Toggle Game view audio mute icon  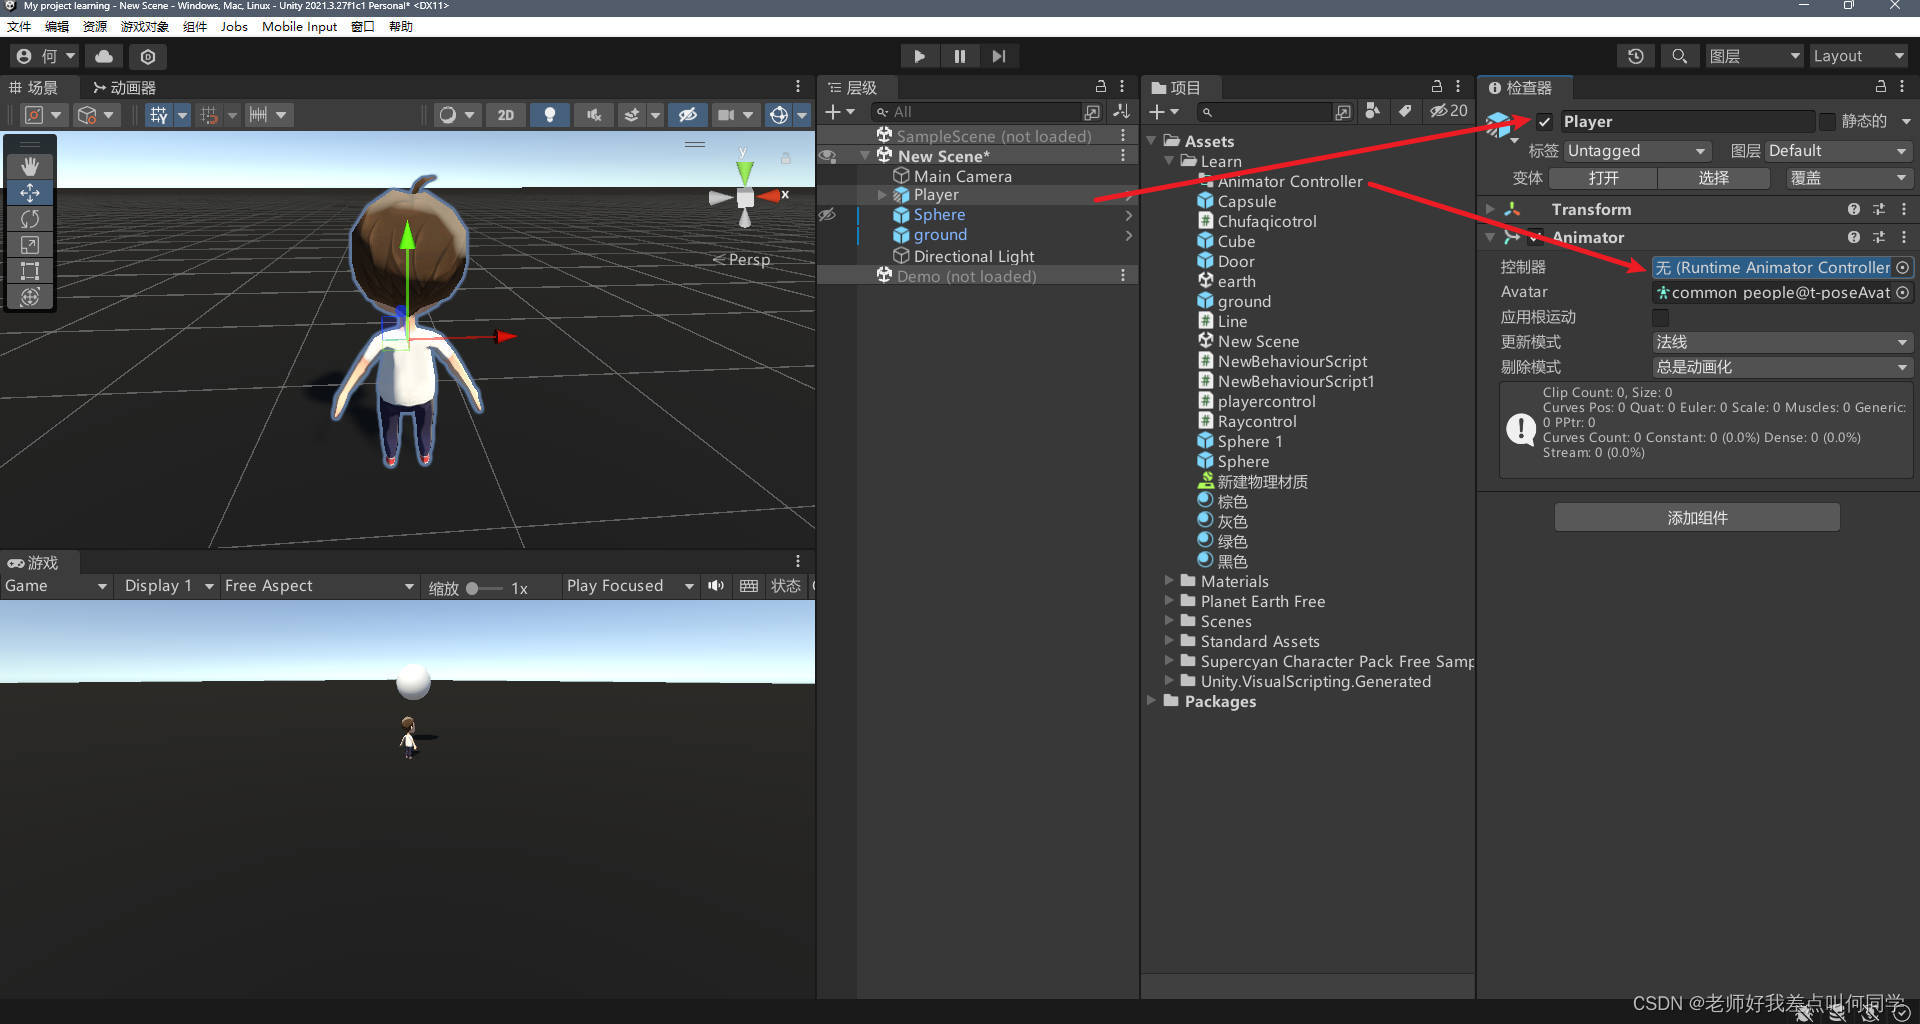point(716,586)
